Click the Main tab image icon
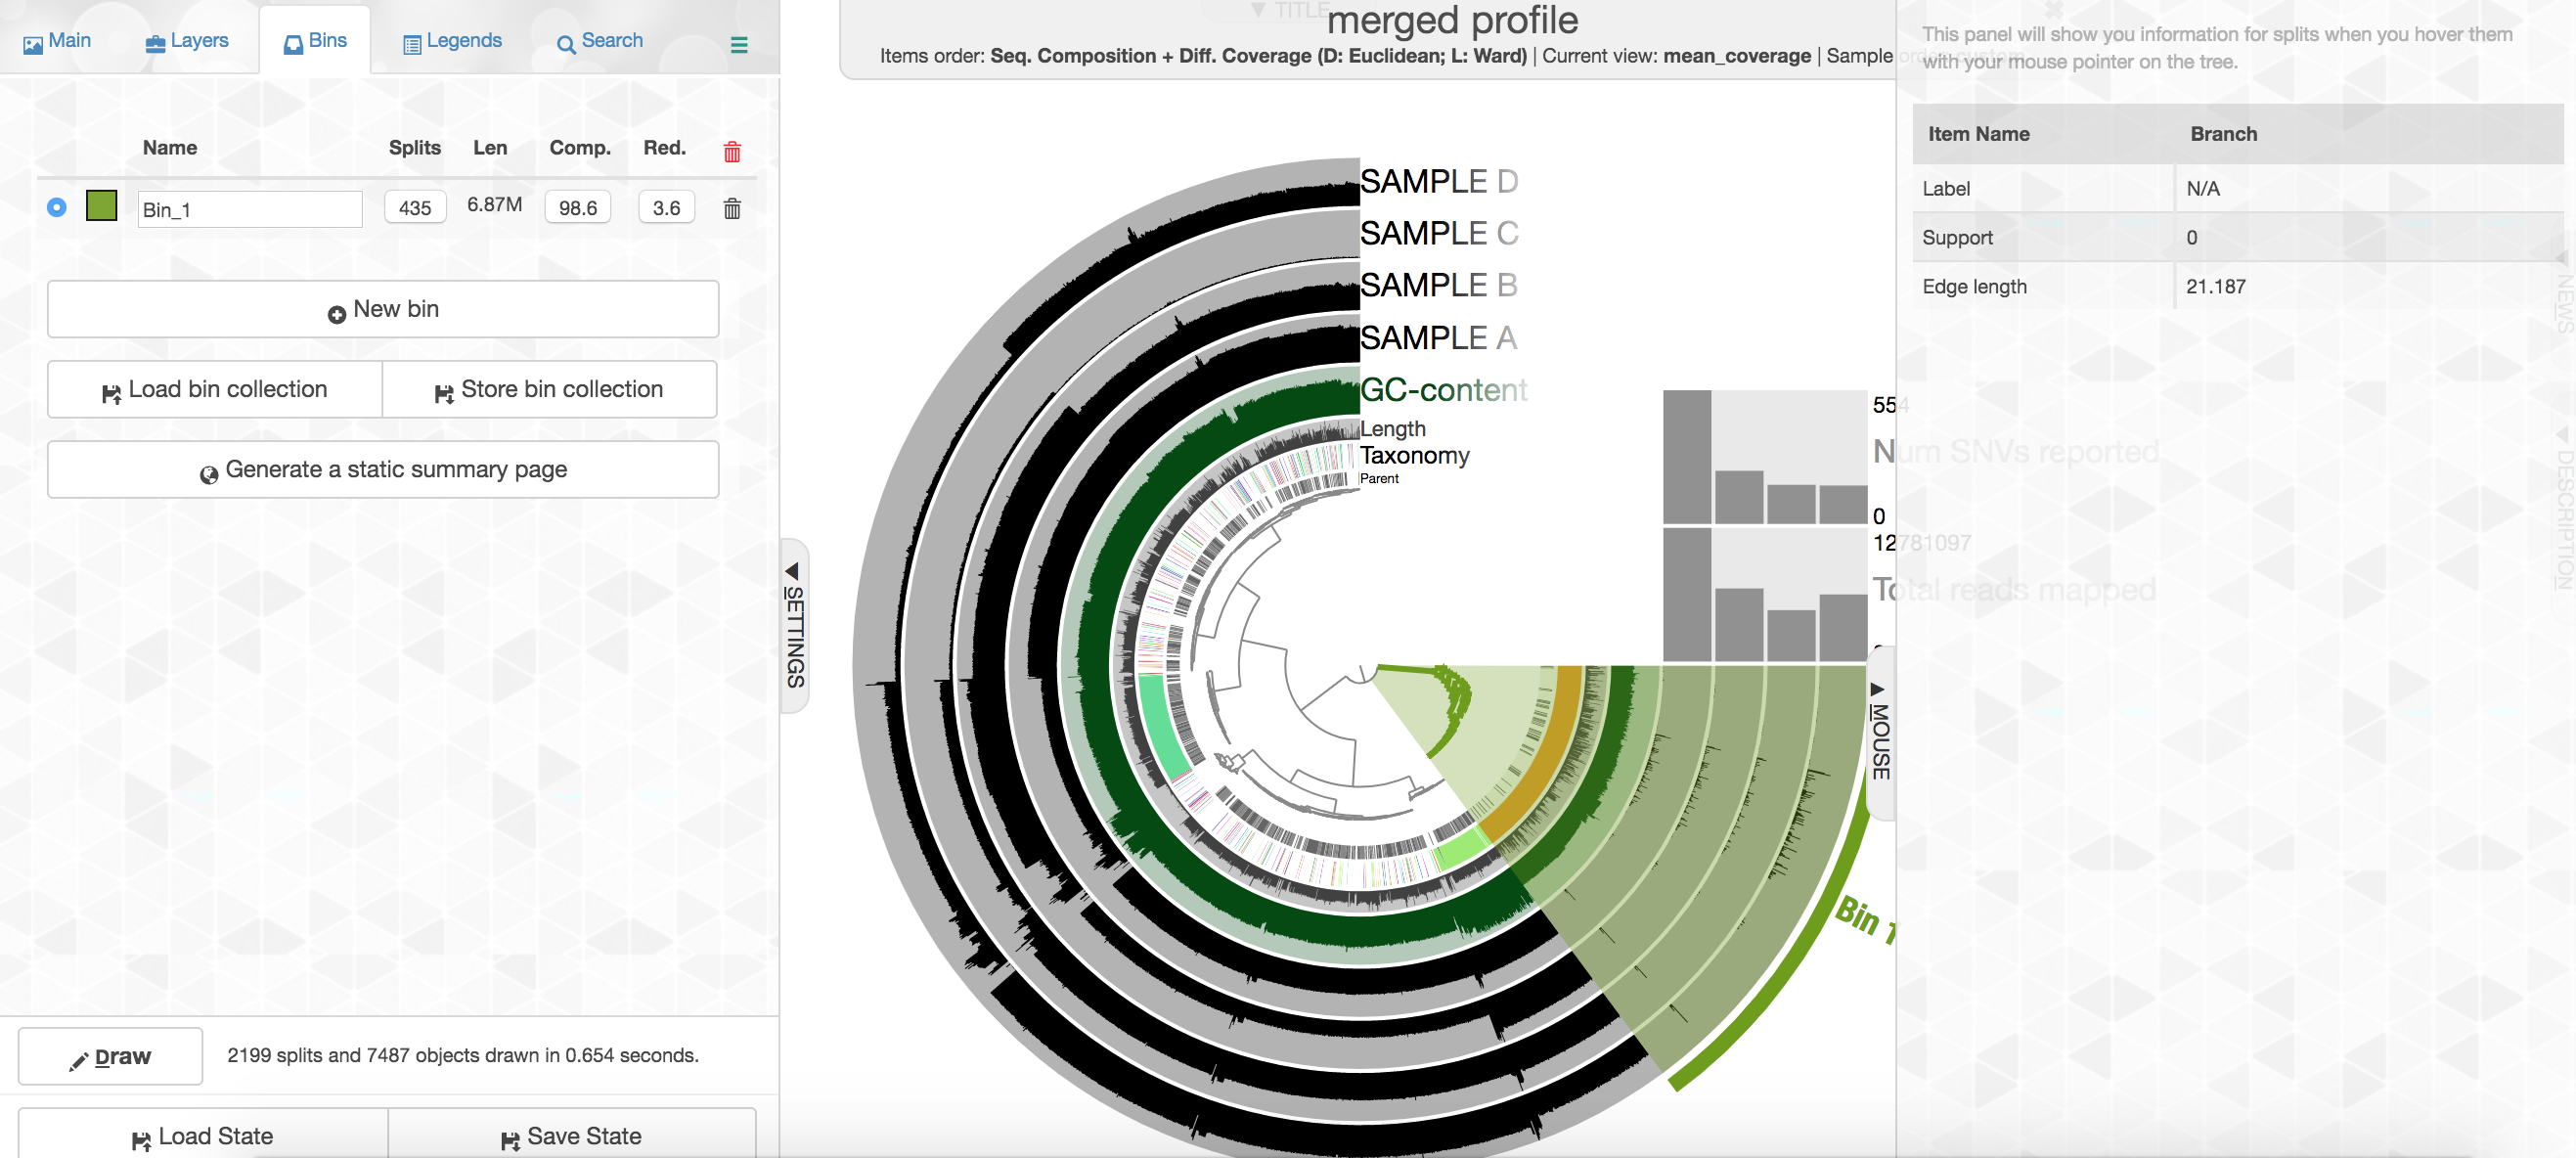2576x1158 pixels. point(33,44)
